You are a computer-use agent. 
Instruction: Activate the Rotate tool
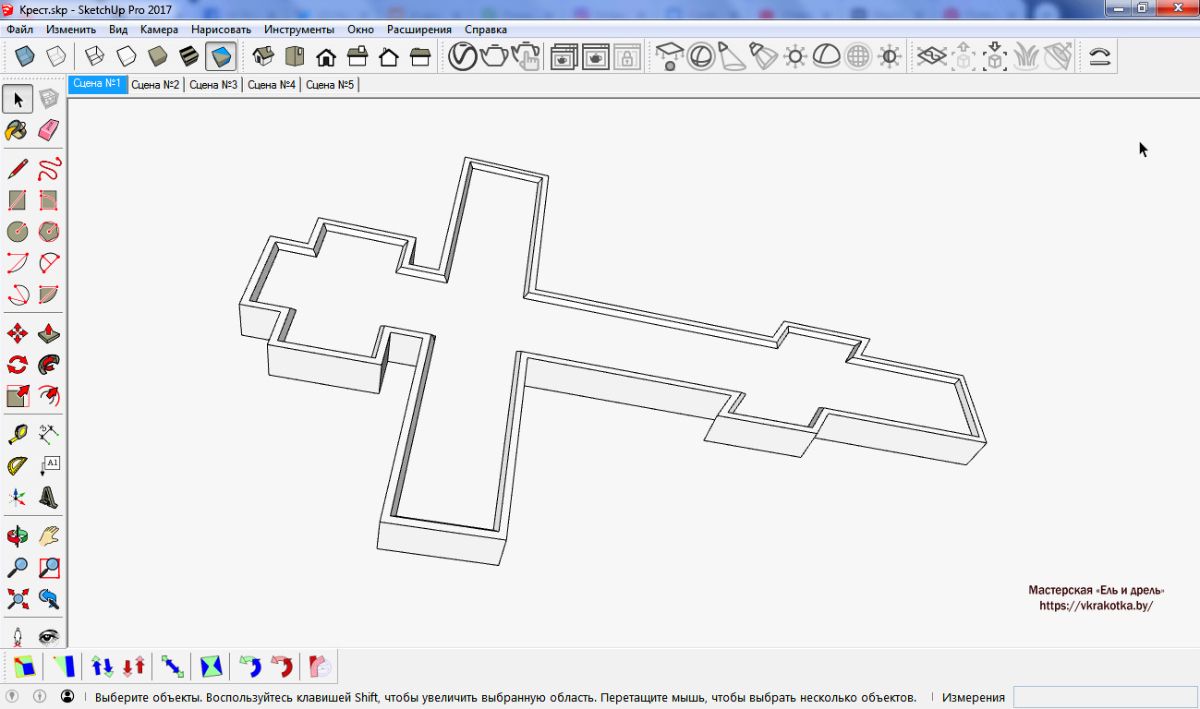click(17, 364)
